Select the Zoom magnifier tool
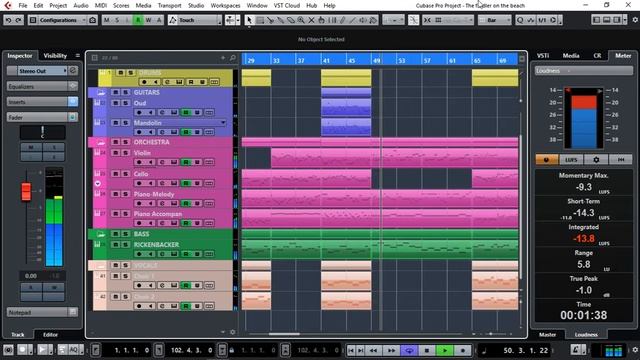The image size is (640, 360). point(301,20)
